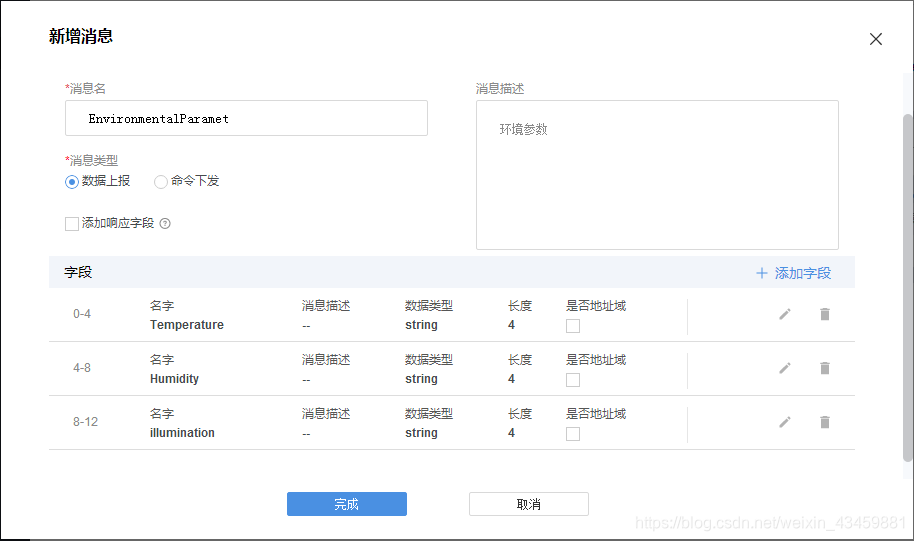Select the field name illumination
914x541 pixels.
tap(182, 433)
